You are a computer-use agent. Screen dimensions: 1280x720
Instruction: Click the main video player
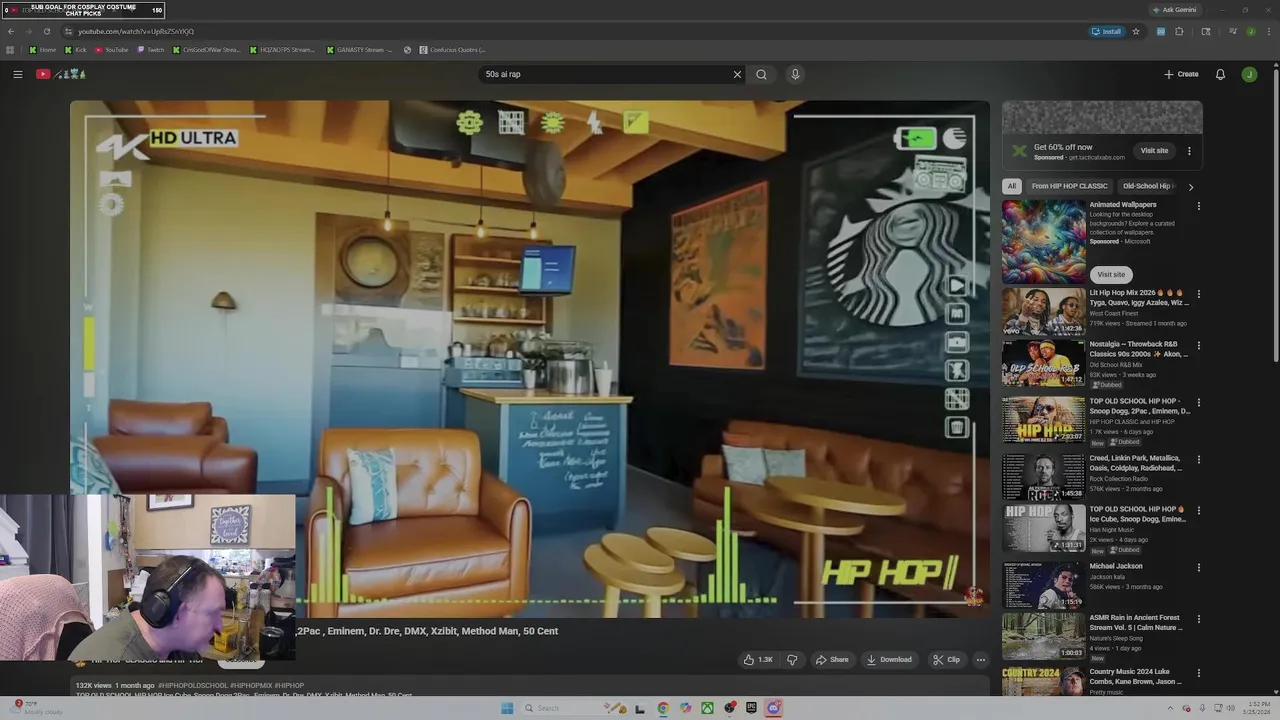pos(530,358)
